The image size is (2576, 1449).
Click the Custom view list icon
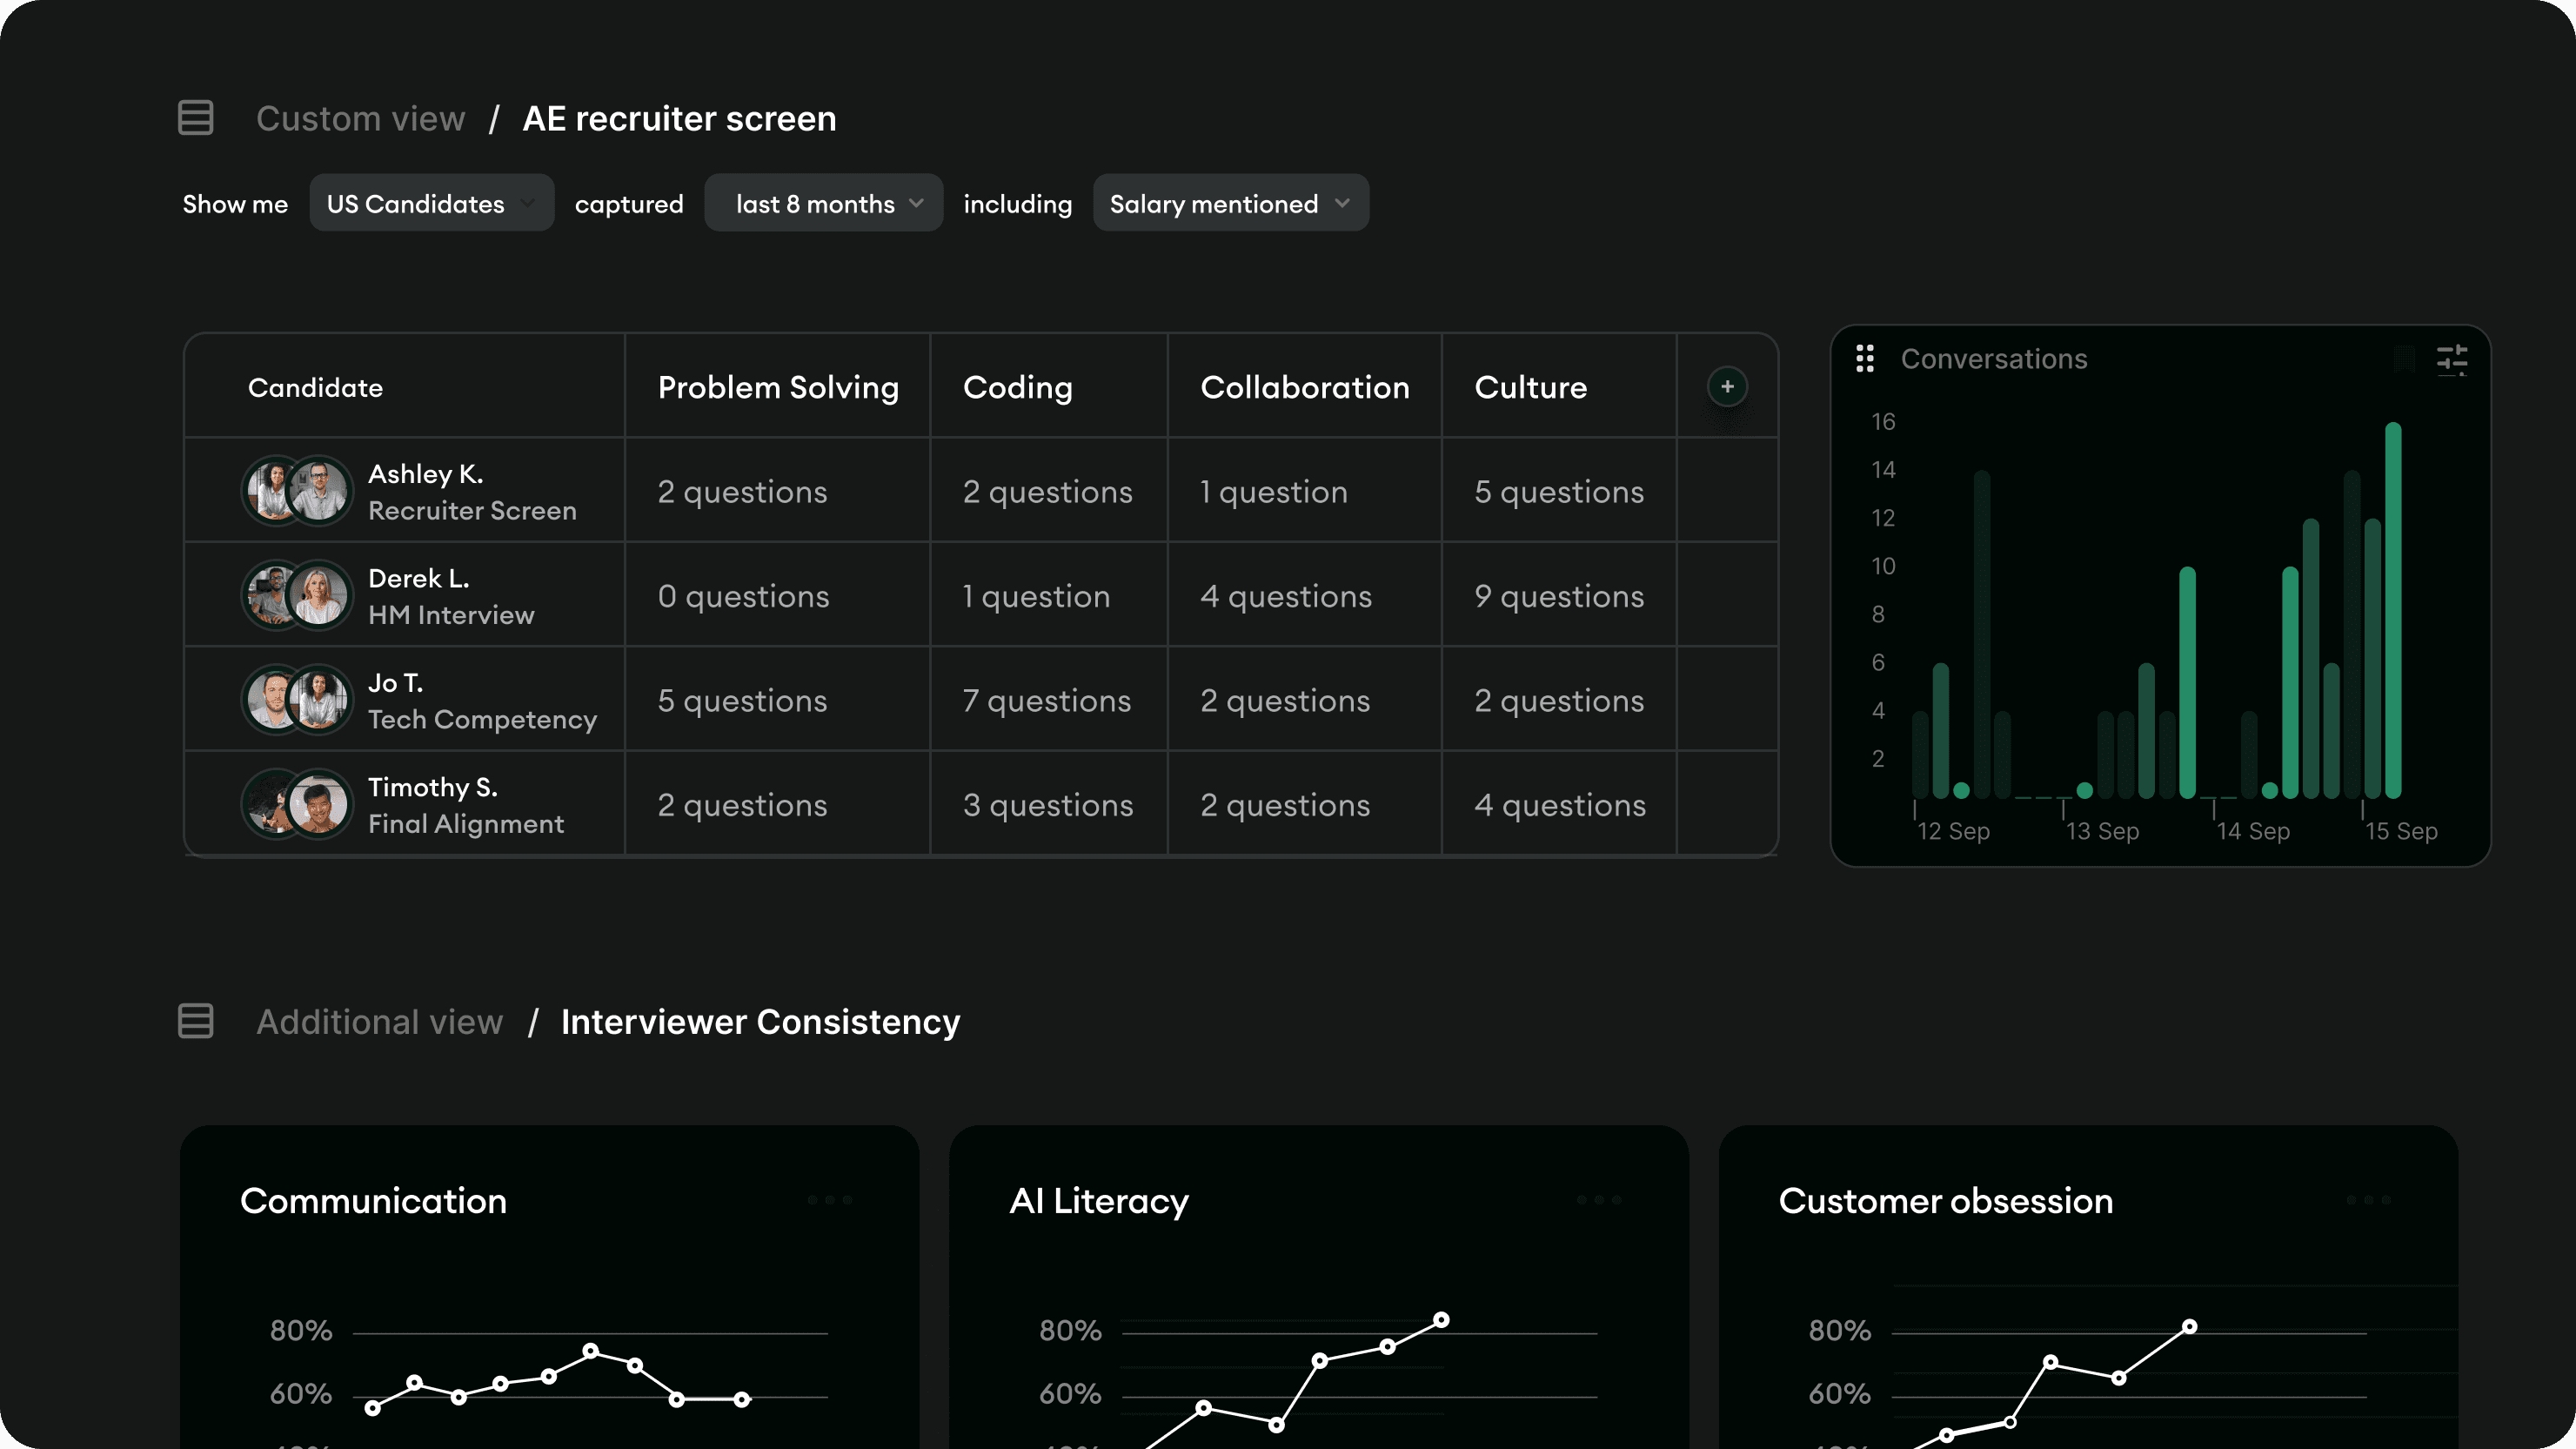pos(195,118)
